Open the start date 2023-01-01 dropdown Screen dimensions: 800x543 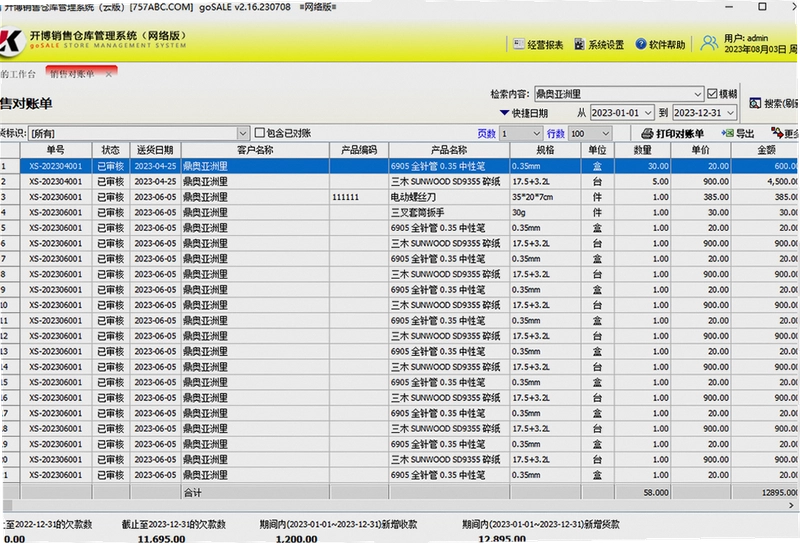648,113
